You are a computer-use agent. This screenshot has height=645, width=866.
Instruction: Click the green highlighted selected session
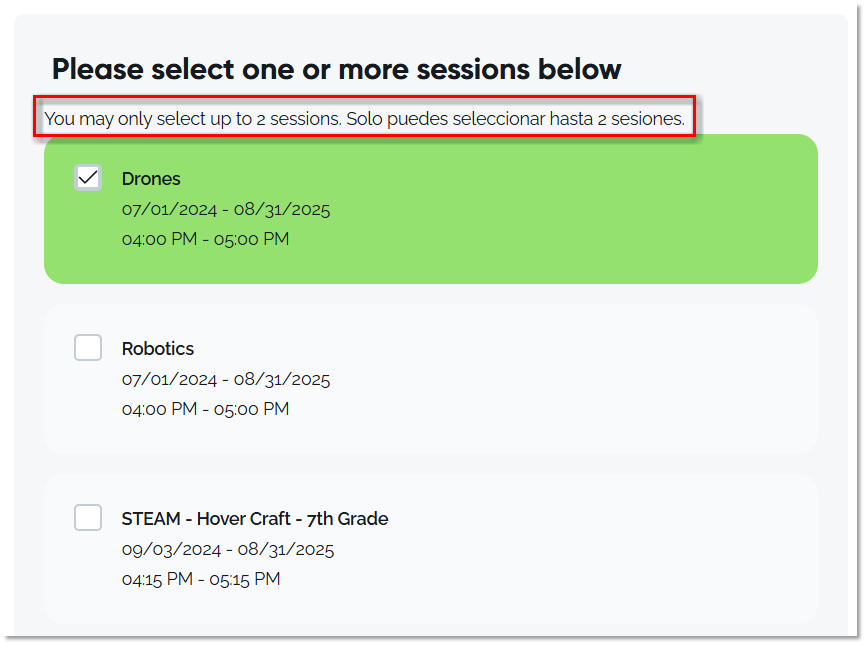[x=500, y=208]
